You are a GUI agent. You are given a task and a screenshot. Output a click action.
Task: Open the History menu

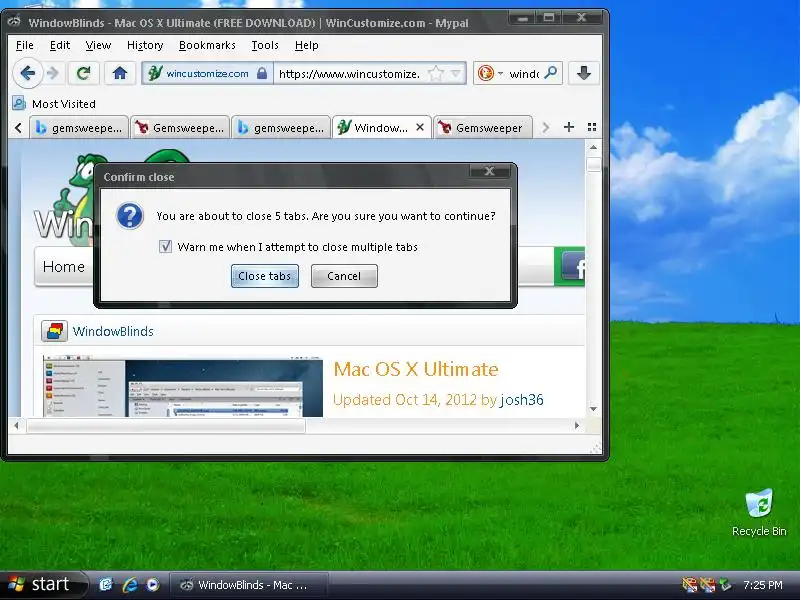(145, 45)
